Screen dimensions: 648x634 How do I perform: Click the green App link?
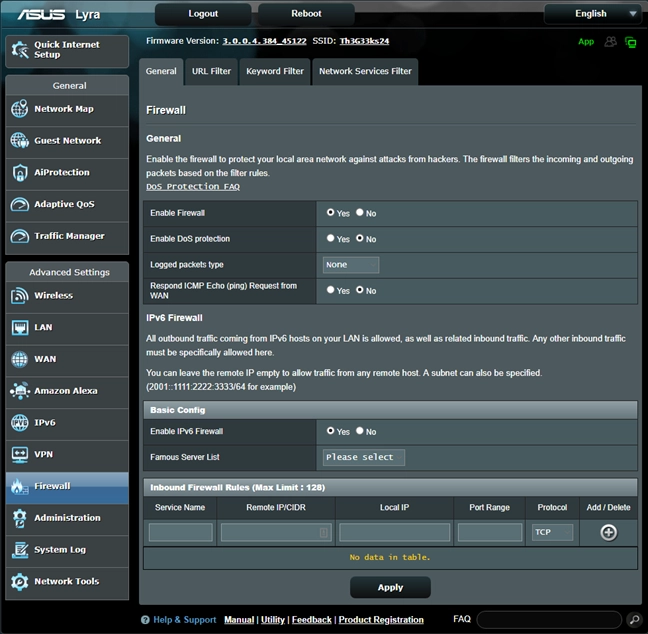coord(586,42)
